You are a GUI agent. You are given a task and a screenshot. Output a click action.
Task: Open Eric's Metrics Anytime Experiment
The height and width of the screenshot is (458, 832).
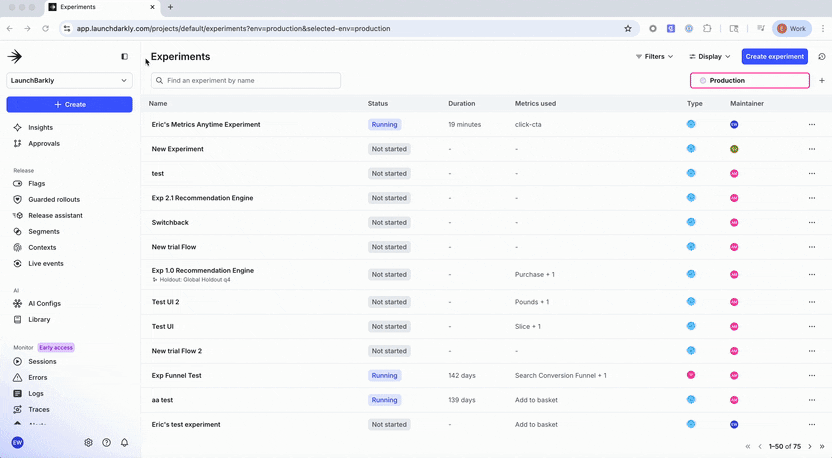click(x=205, y=125)
